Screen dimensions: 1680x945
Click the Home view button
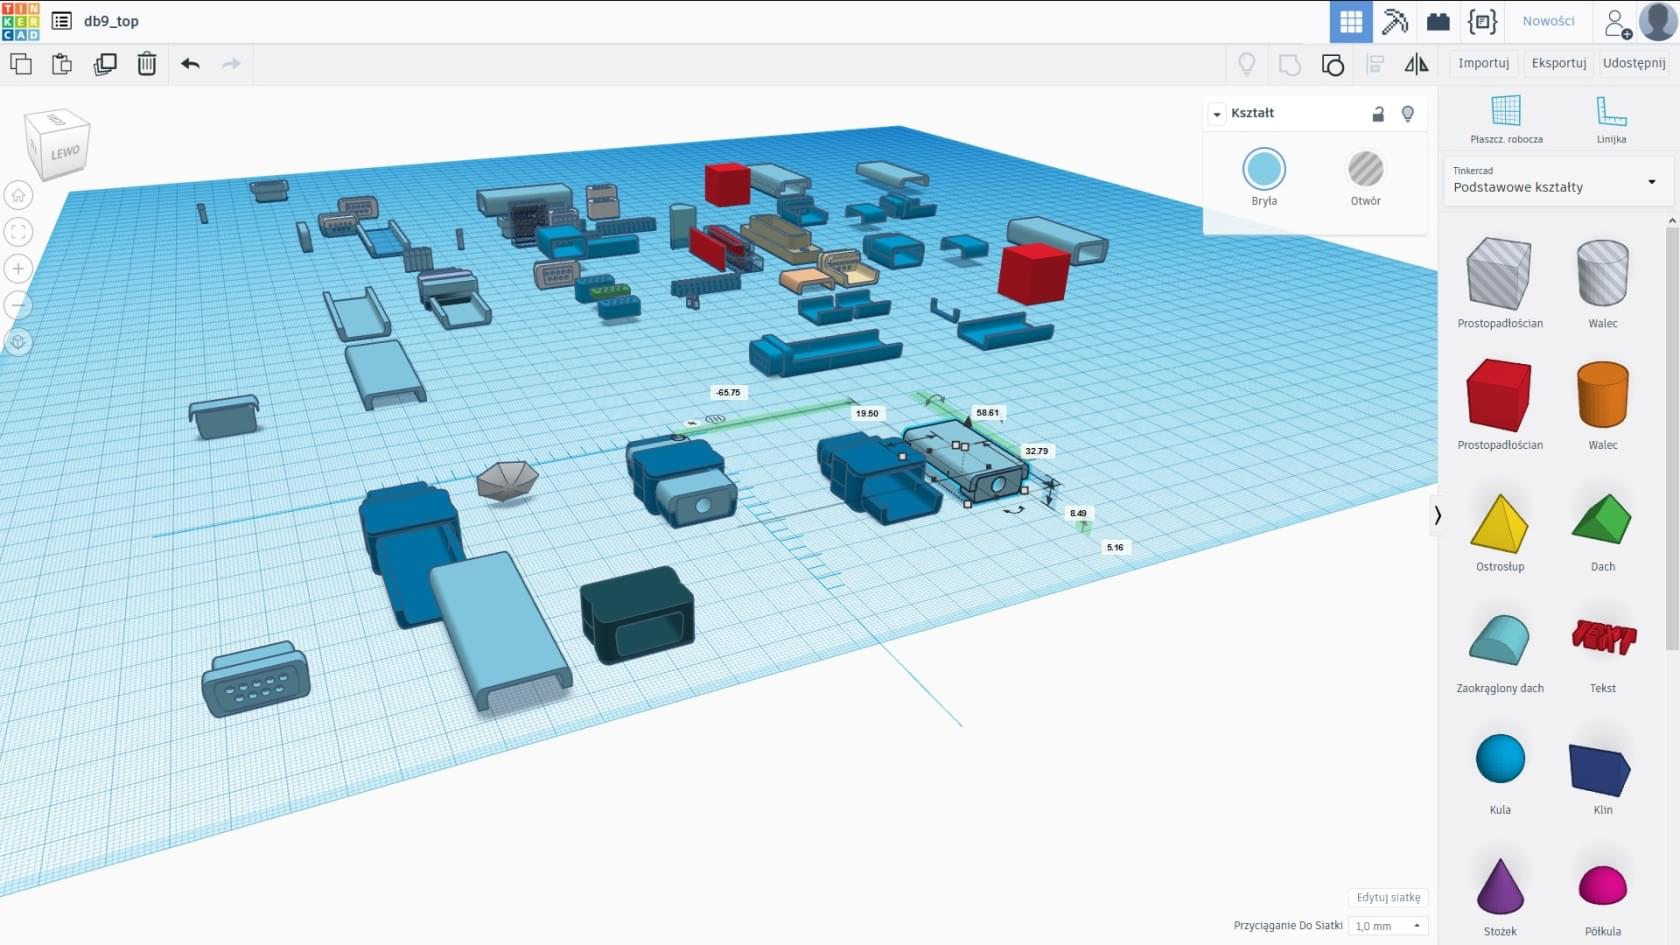pos(18,195)
